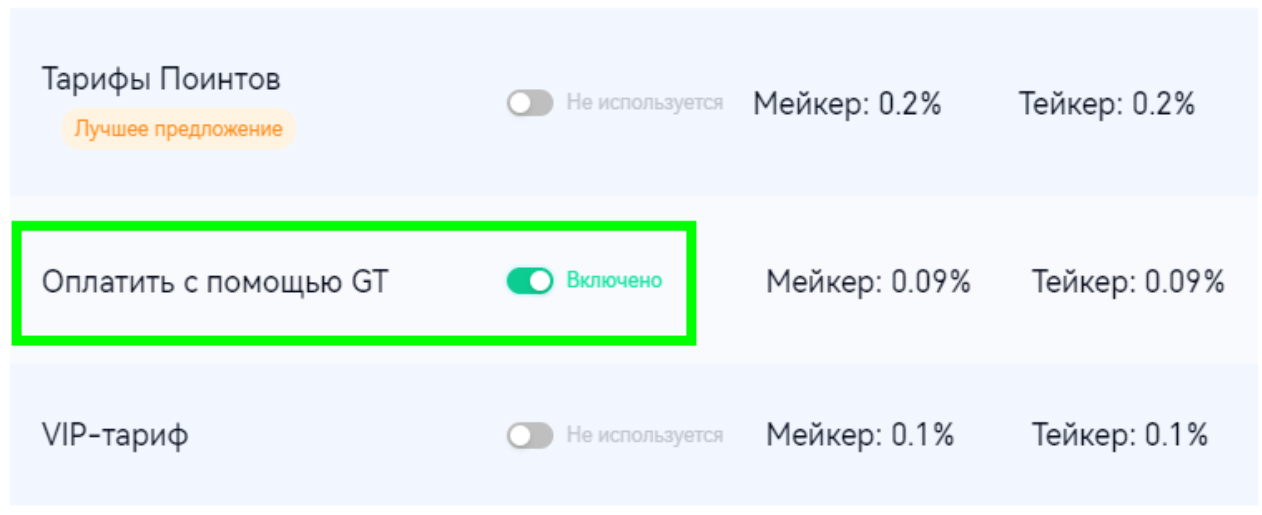Disable the Оплатить с помощью GT toggle
This screenshot has width=1262, height=515.
point(529,281)
